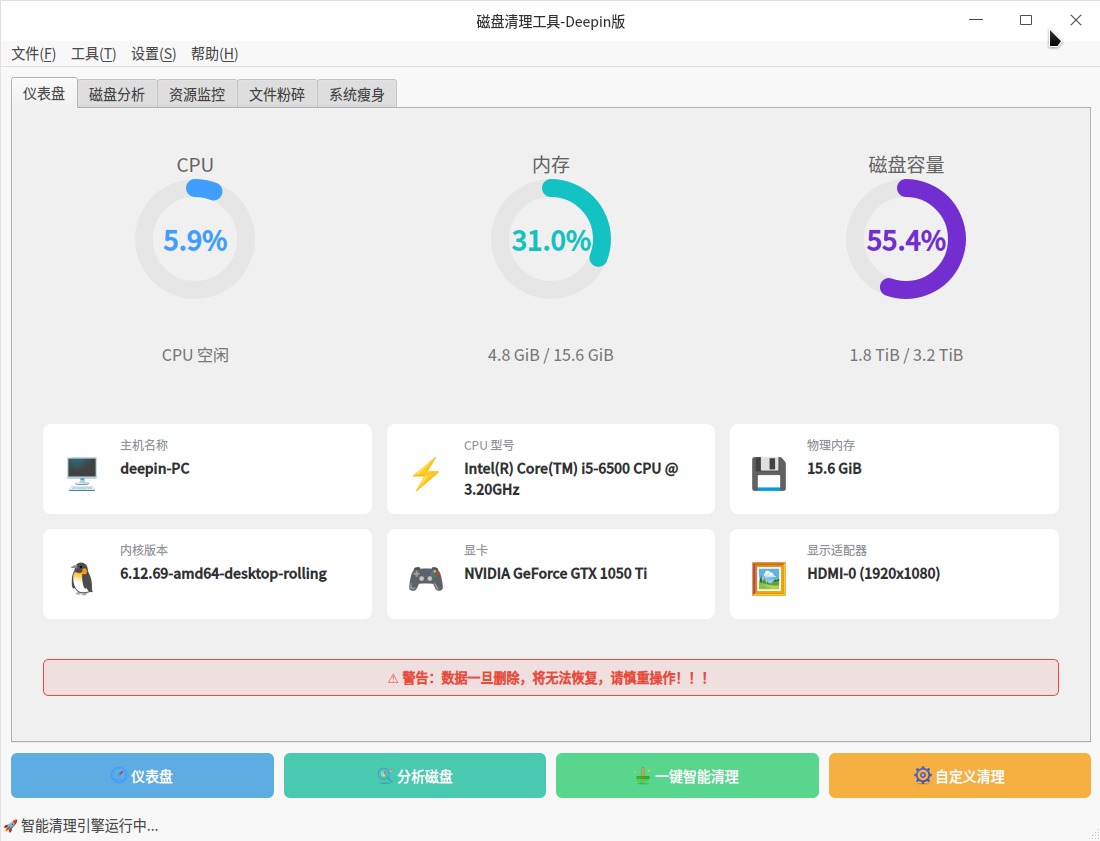Click the 15.6 GiB physical memory value
Screen dimensions: 1100x841
click(x=834, y=469)
